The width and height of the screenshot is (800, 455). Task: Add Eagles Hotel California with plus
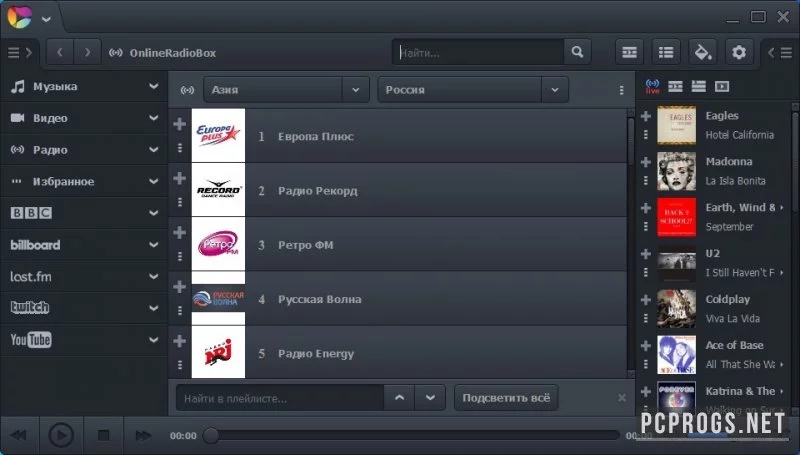(x=646, y=116)
